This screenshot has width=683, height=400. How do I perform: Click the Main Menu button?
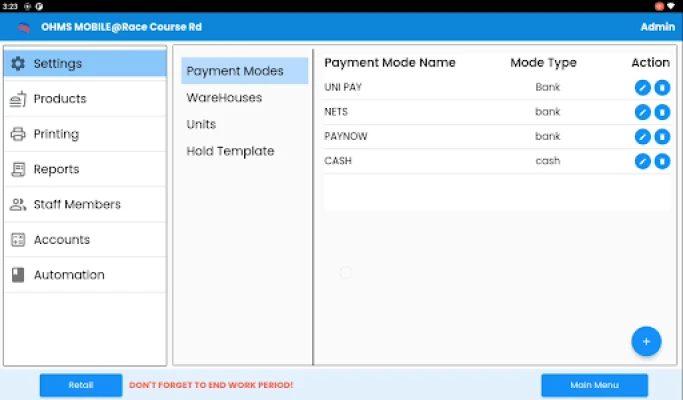coord(594,385)
